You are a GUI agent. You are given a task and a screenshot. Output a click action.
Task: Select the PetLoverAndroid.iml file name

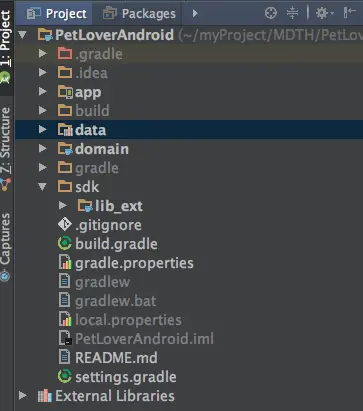point(144,339)
